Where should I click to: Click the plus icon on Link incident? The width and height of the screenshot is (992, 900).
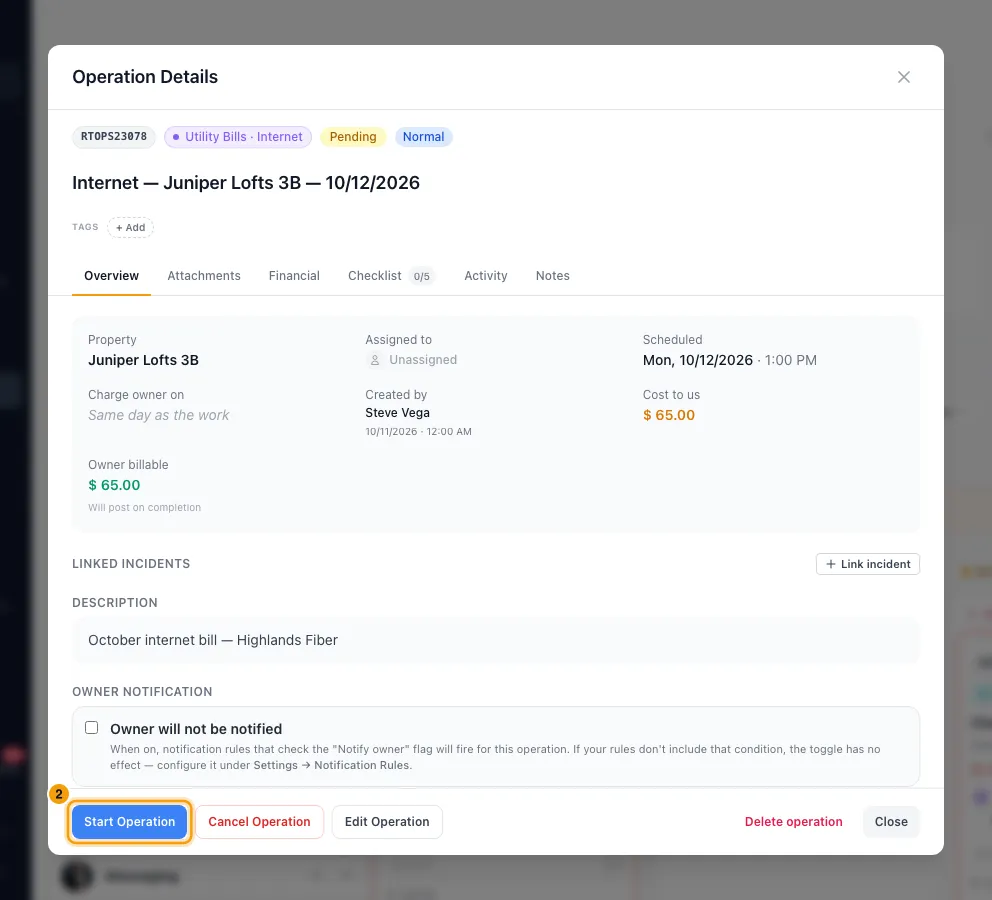pos(831,564)
